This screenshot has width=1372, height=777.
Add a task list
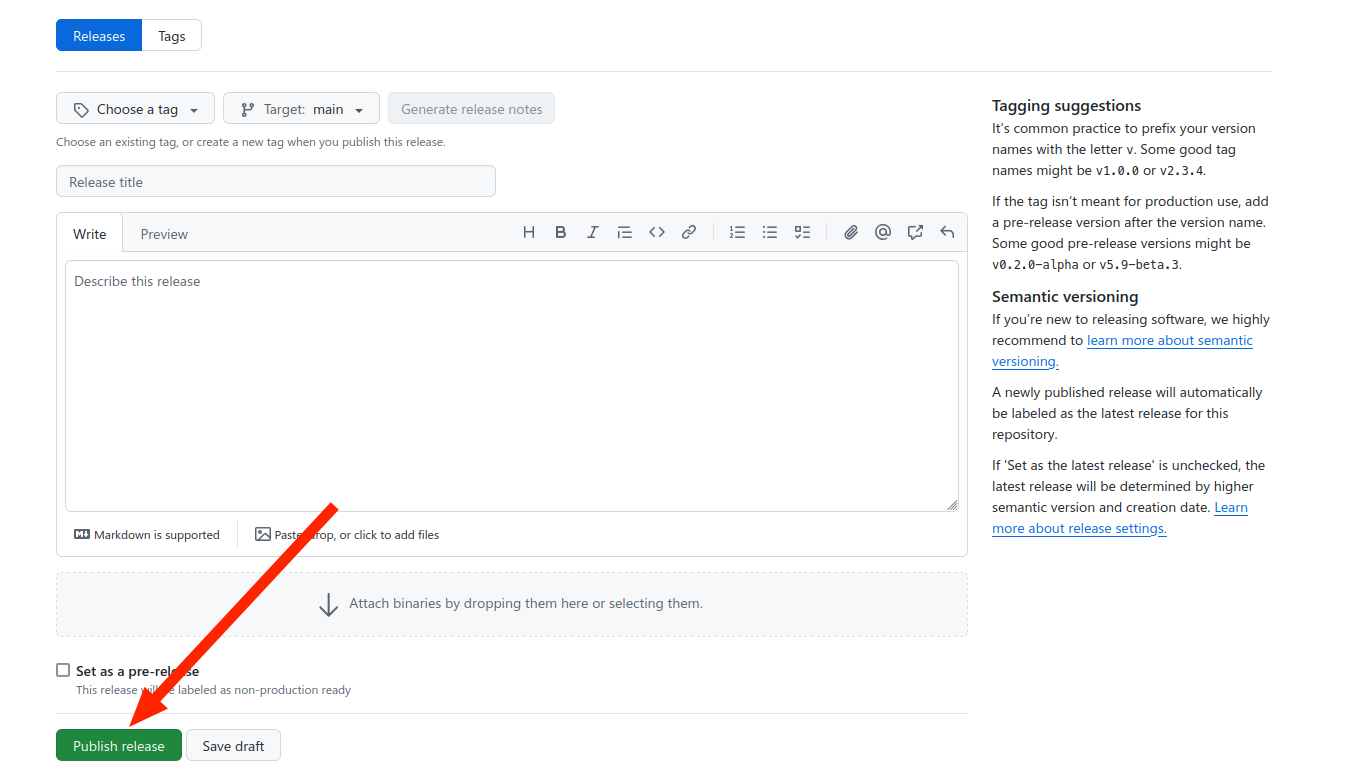point(802,232)
